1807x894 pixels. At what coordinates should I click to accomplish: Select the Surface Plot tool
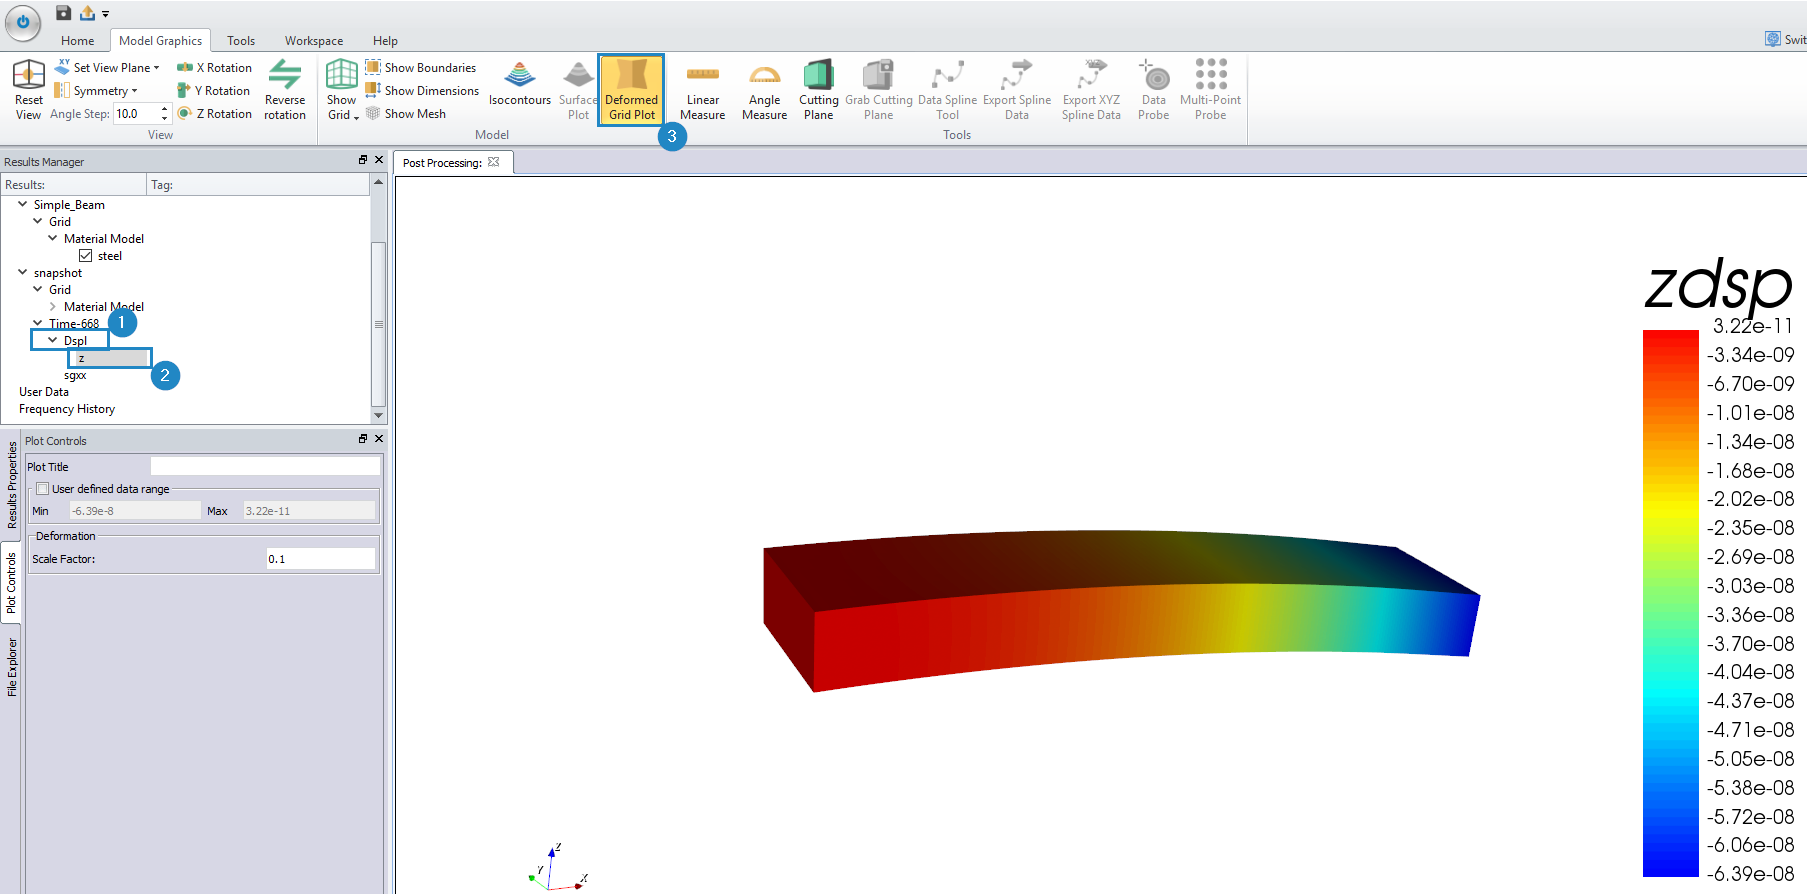point(578,90)
